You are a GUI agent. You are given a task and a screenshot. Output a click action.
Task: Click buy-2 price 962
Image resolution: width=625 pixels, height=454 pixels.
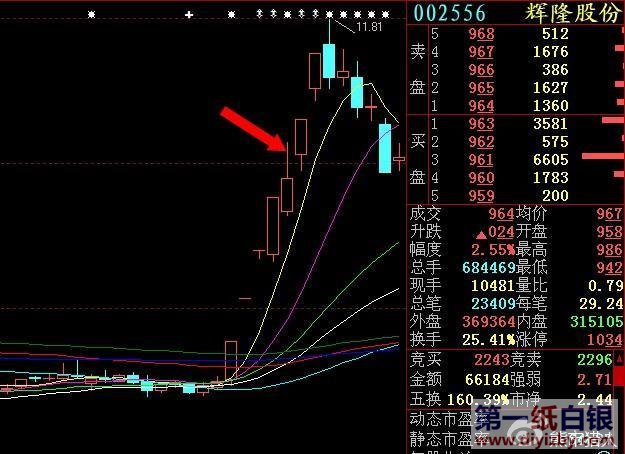[x=482, y=142]
